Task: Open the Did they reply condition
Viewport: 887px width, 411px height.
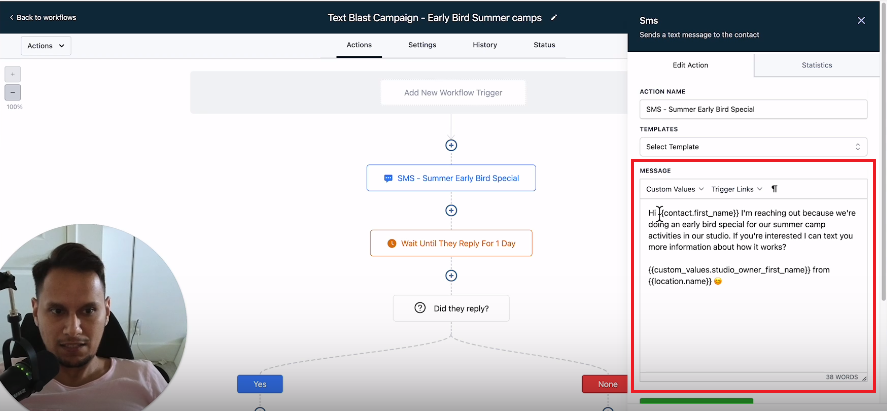Action: click(451, 309)
